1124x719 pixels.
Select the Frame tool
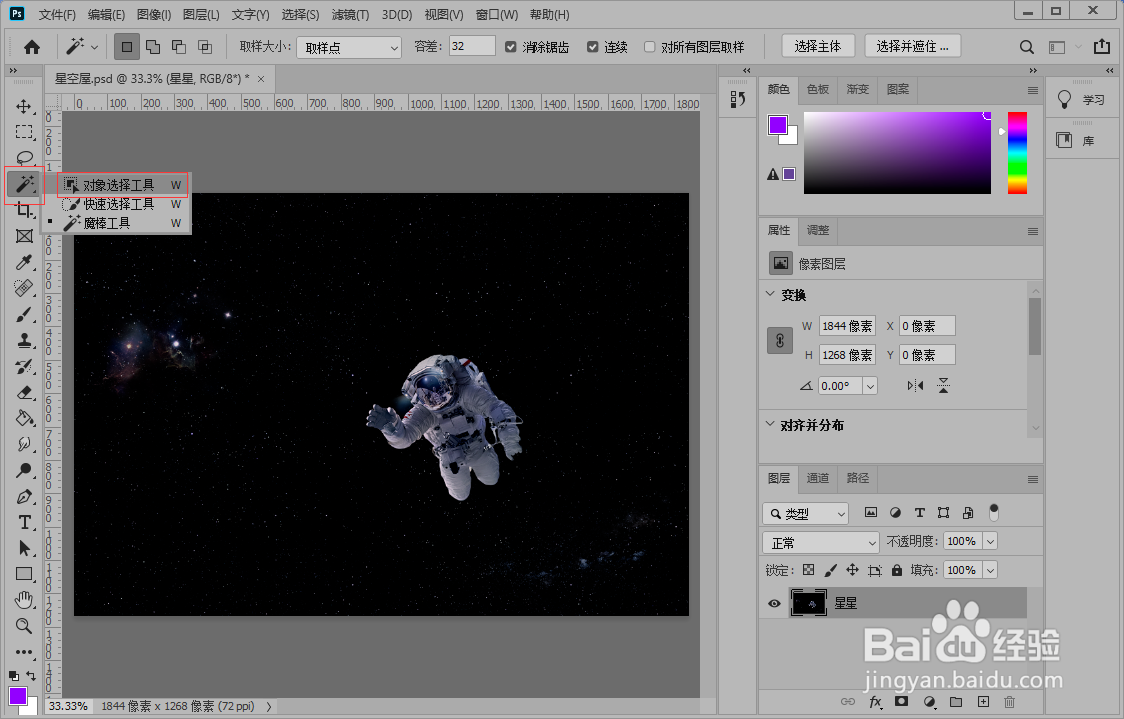coord(24,236)
